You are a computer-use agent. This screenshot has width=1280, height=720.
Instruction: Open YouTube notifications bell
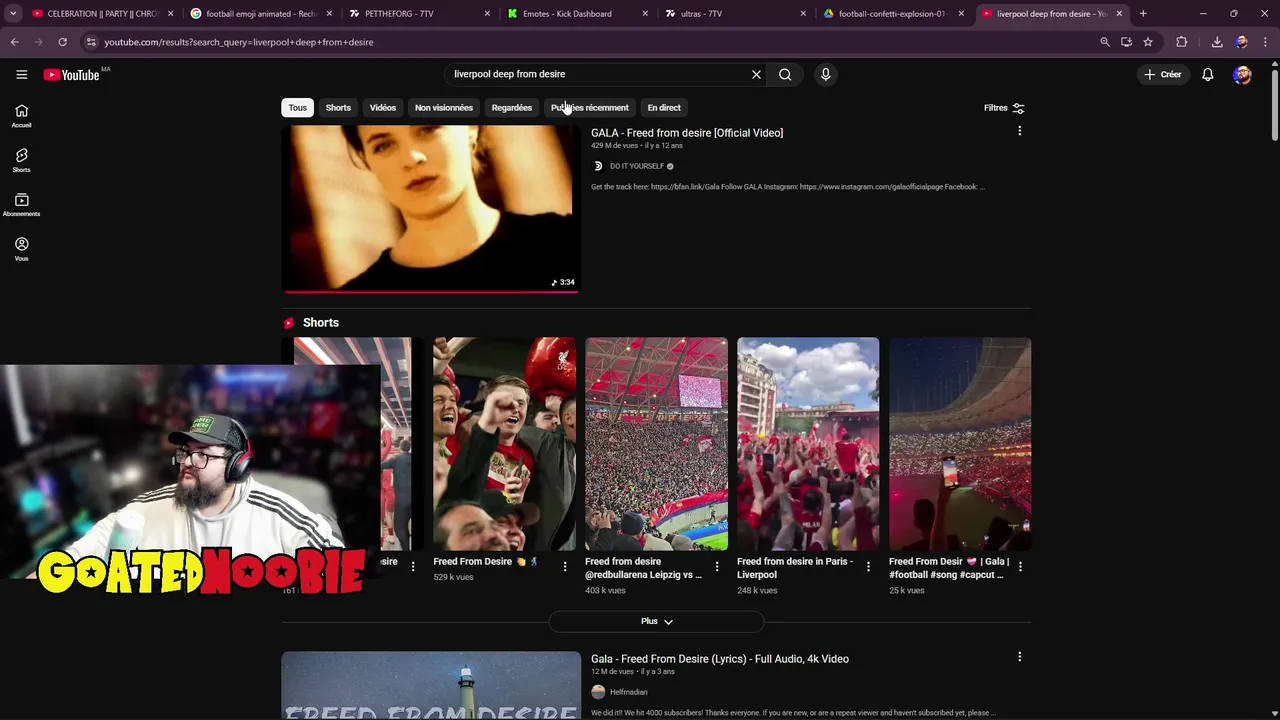click(1207, 74)
